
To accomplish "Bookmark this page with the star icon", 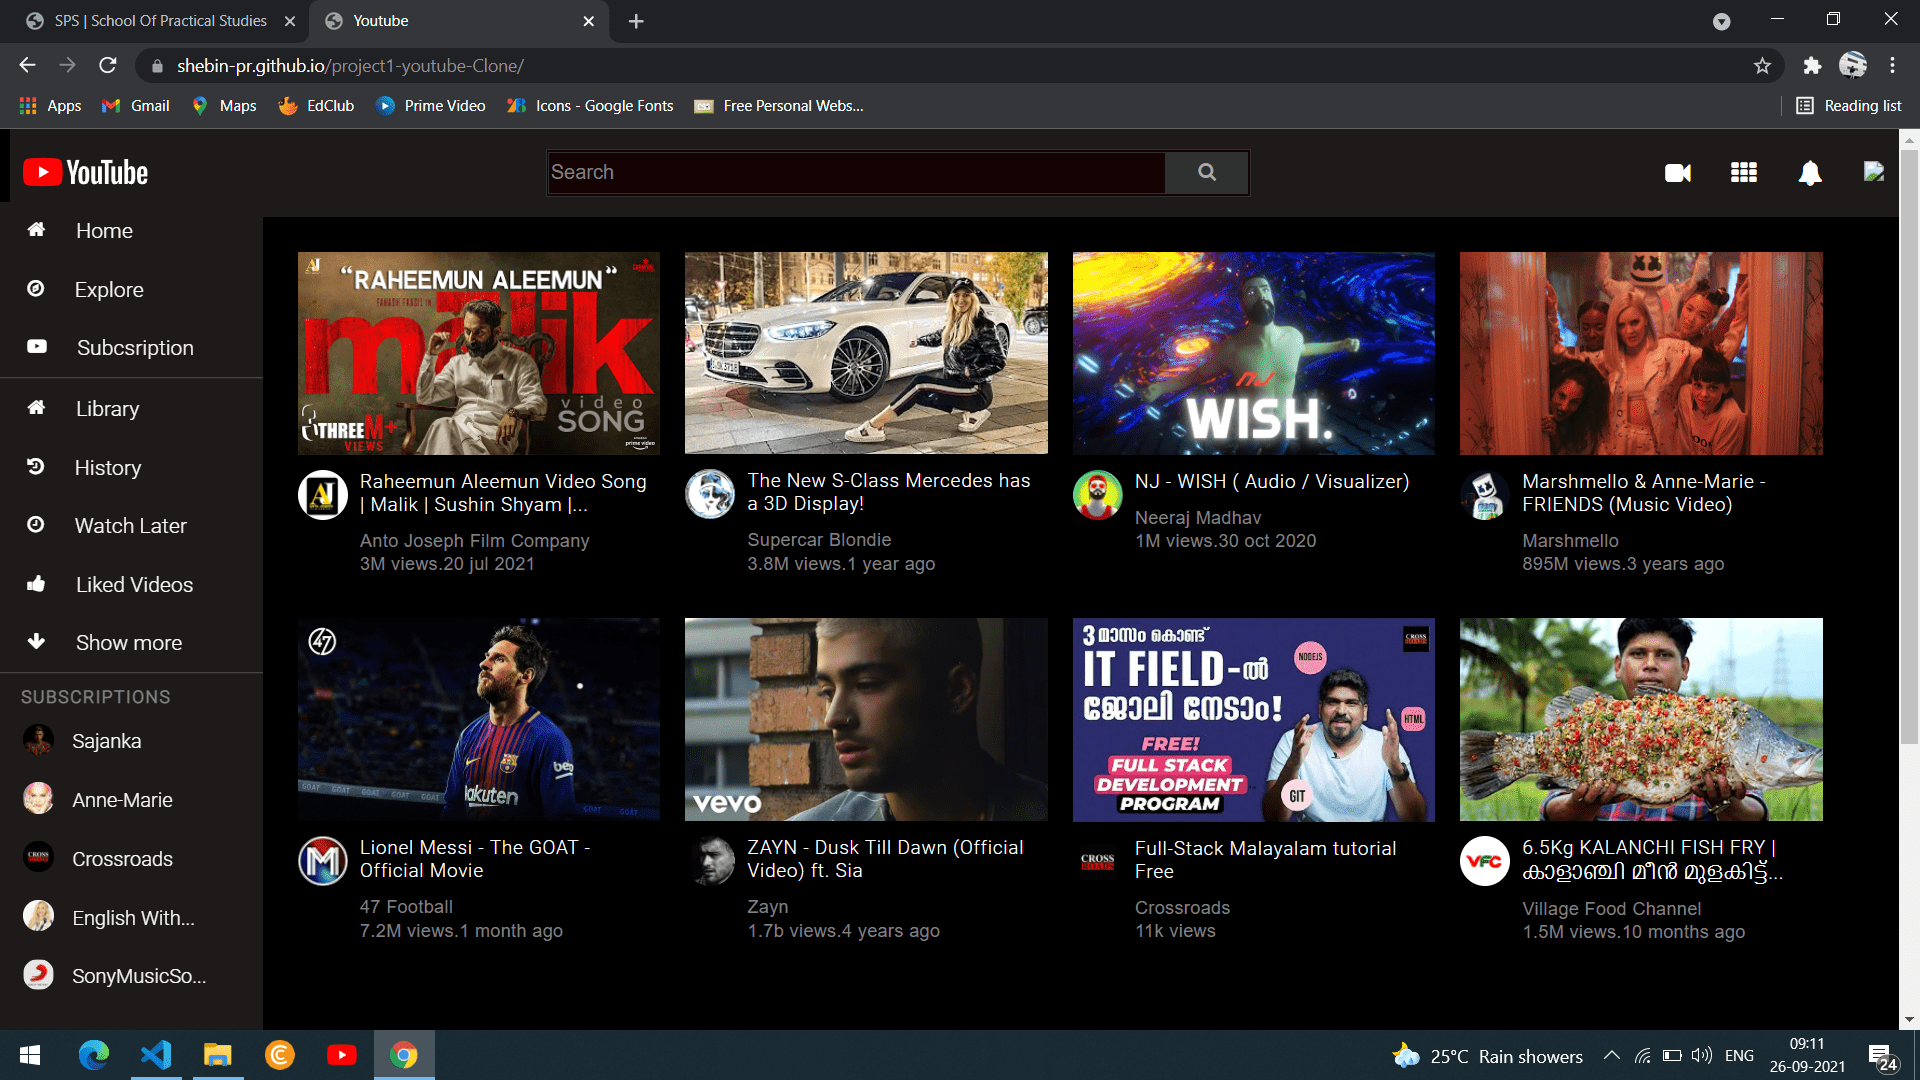I will click(1762, 66).
